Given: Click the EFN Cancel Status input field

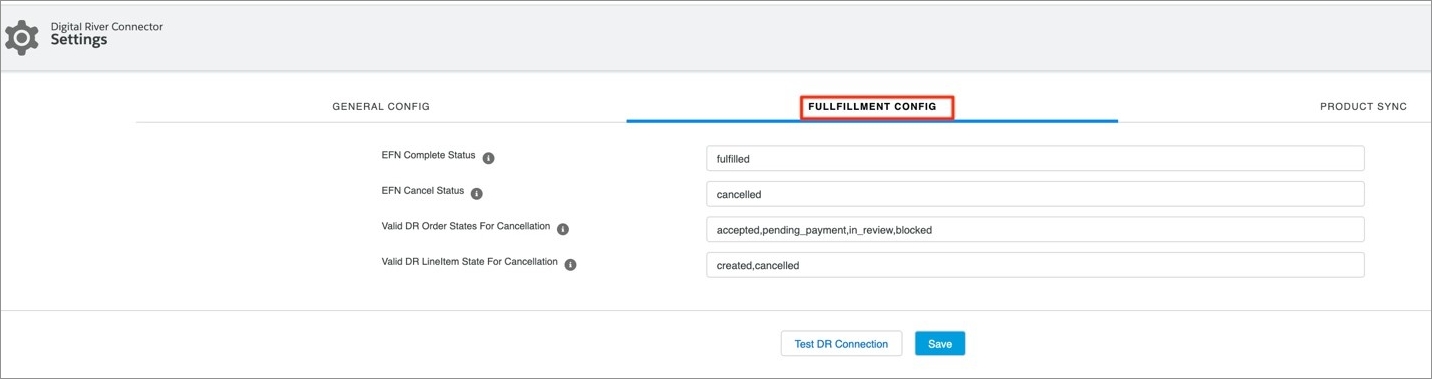Looking at the screenshot, I should (x=1035, y=194).
